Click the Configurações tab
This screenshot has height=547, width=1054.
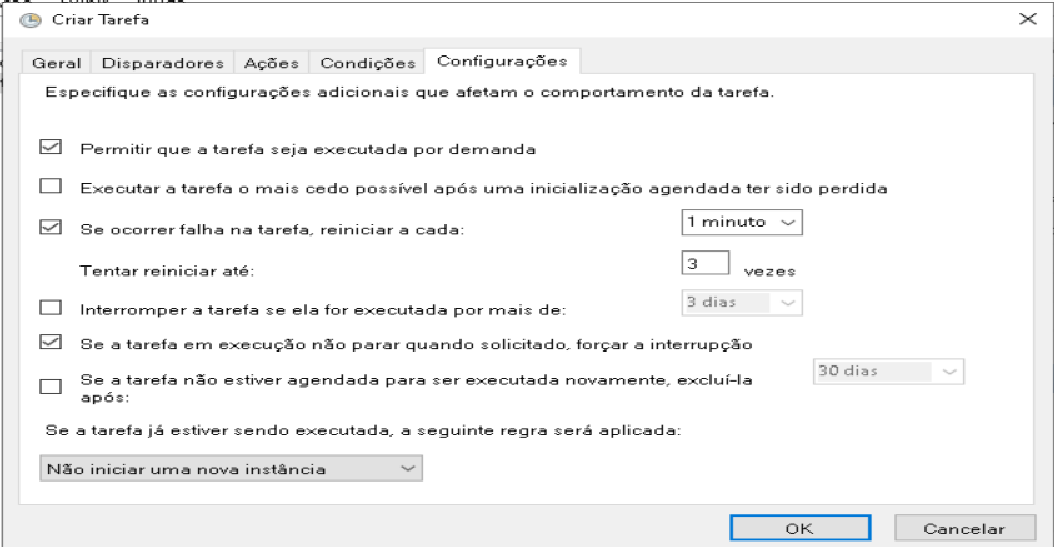(502, 61)
